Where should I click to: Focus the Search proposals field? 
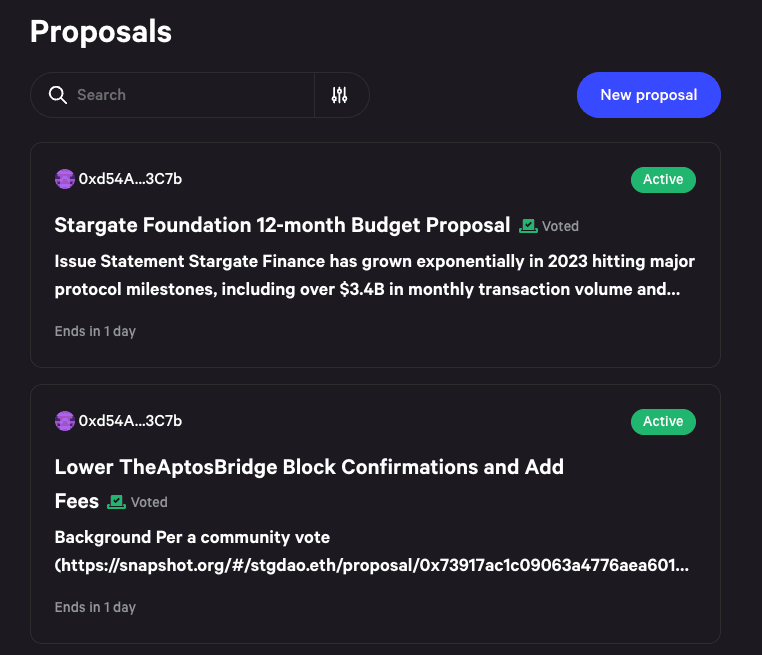coord(194,95)
